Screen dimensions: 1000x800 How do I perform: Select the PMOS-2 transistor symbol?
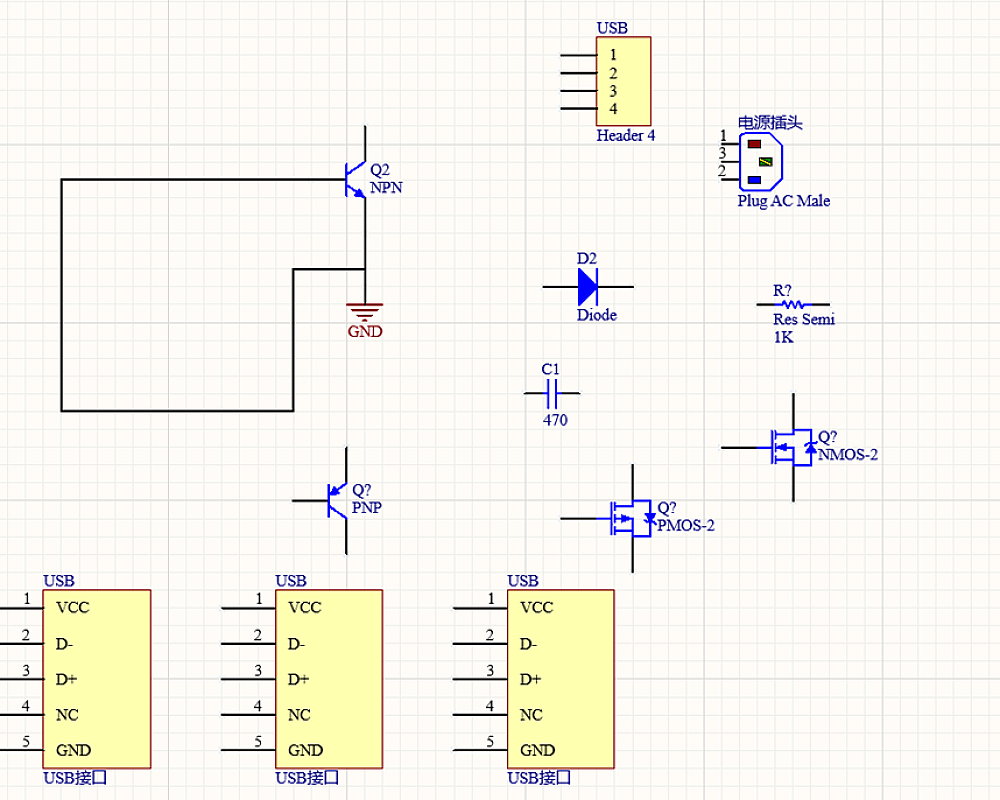[x=630, y=518]
